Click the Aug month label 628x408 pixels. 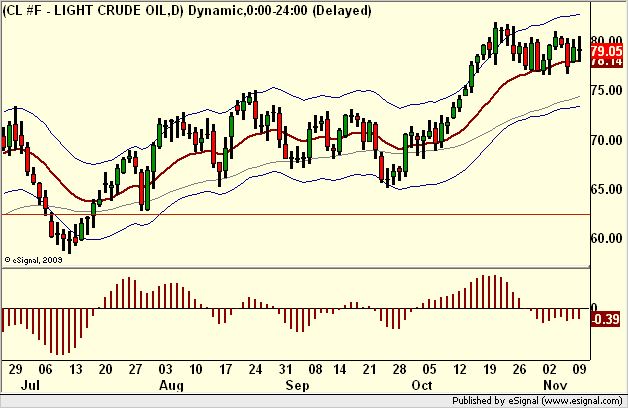pyautogui.click(x=171, y=385)
